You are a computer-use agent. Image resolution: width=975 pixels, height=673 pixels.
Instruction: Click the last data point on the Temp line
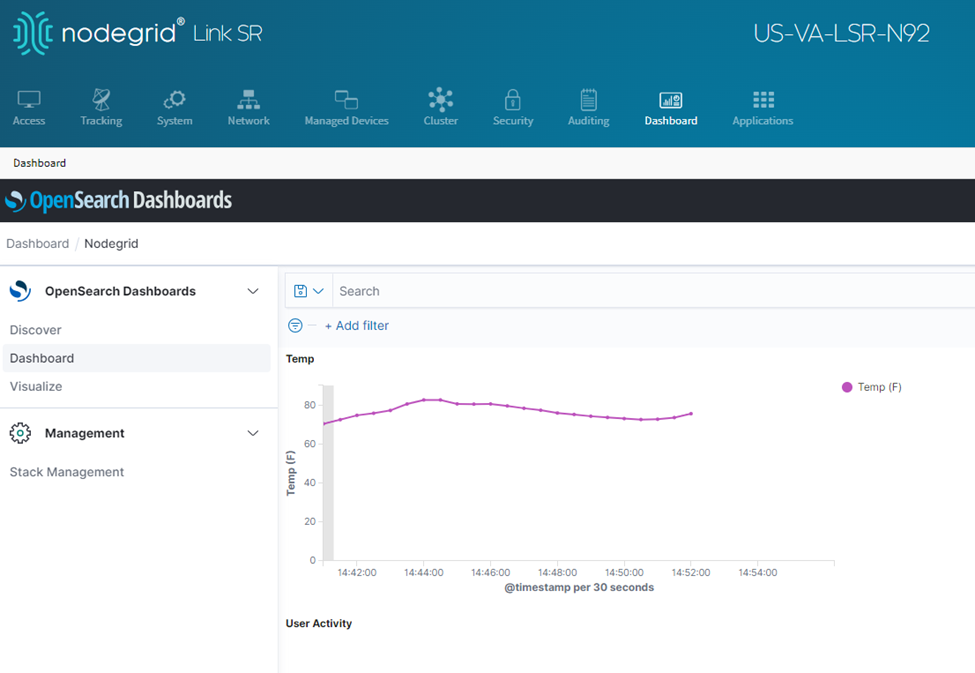coord(691,414)
